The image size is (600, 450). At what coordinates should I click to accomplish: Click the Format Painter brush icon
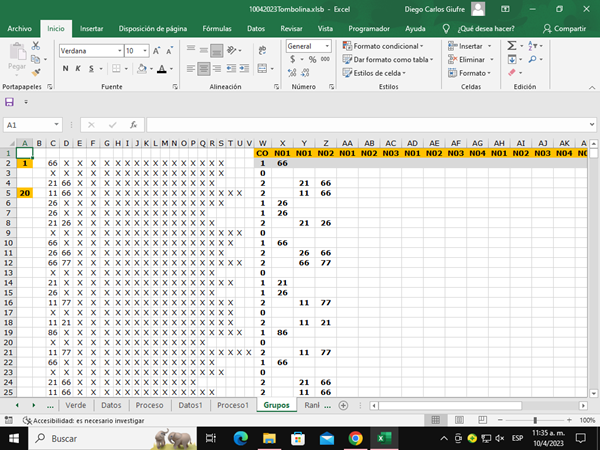pos(36,72)
